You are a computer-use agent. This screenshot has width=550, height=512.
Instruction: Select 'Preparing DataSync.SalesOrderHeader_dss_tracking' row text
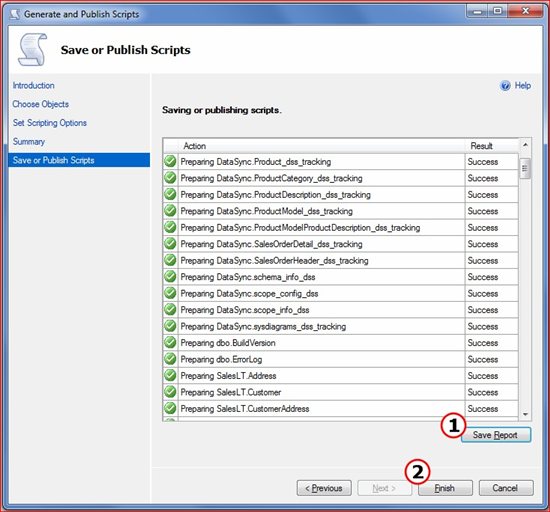tap(275, 261)
